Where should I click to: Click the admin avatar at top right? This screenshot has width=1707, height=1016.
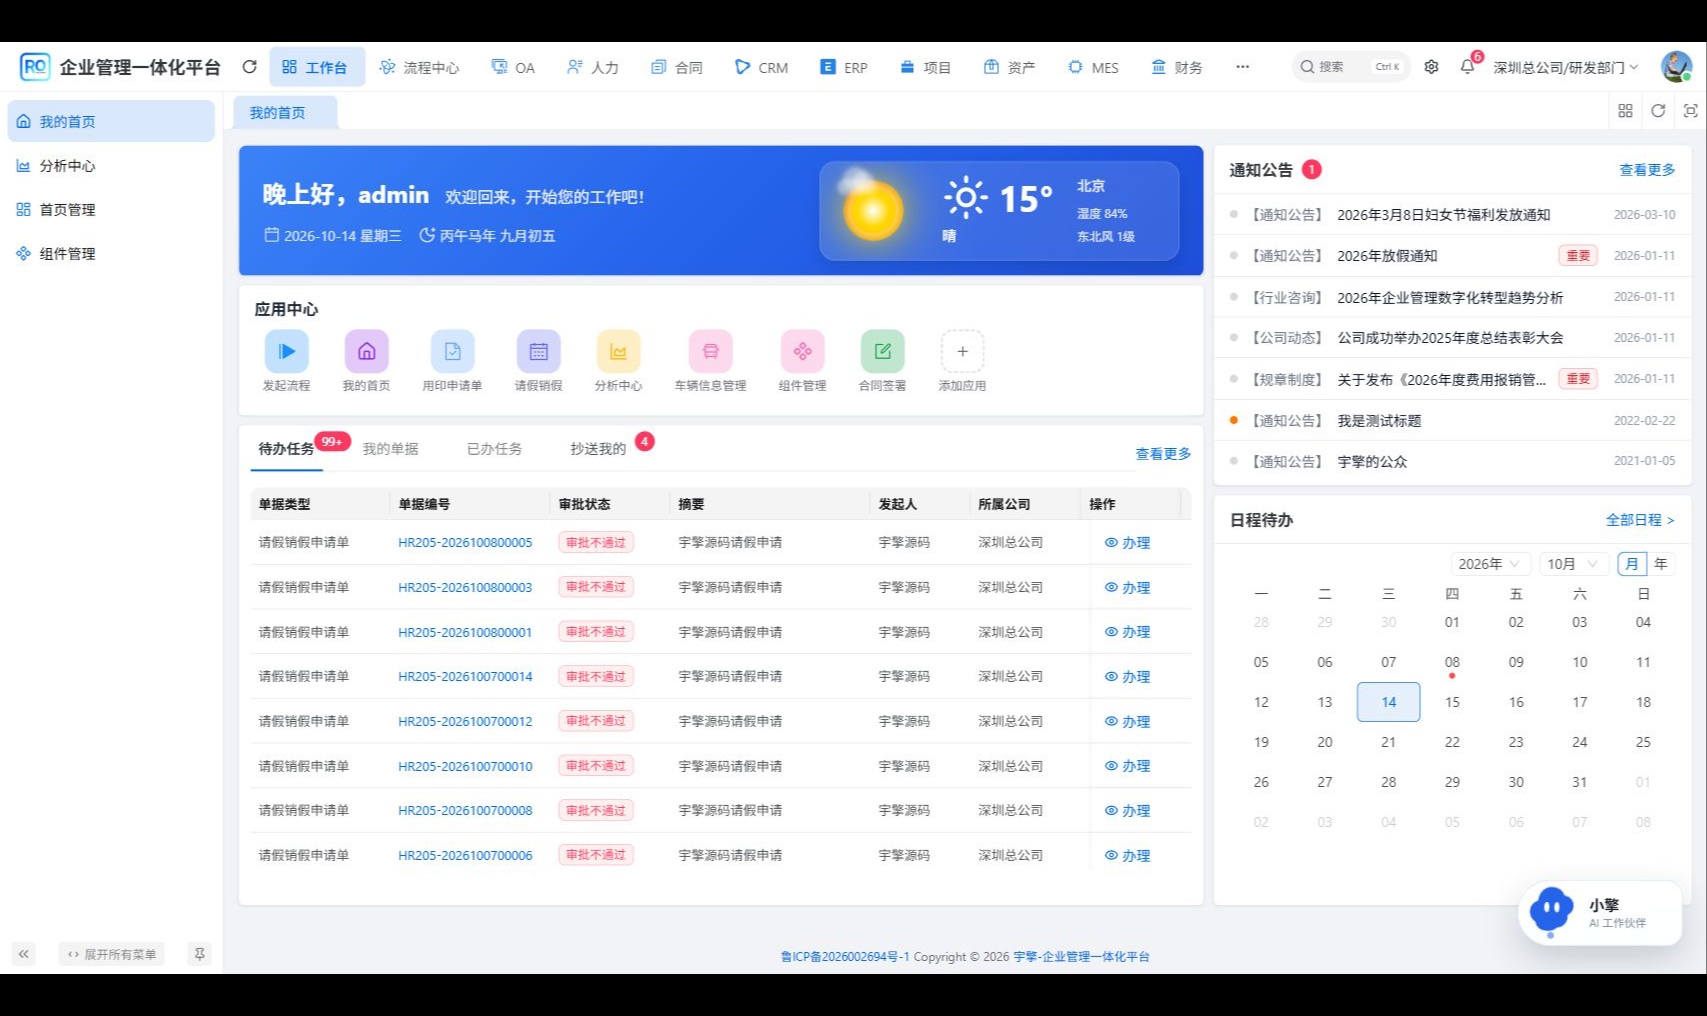[x=1676, y=67]
